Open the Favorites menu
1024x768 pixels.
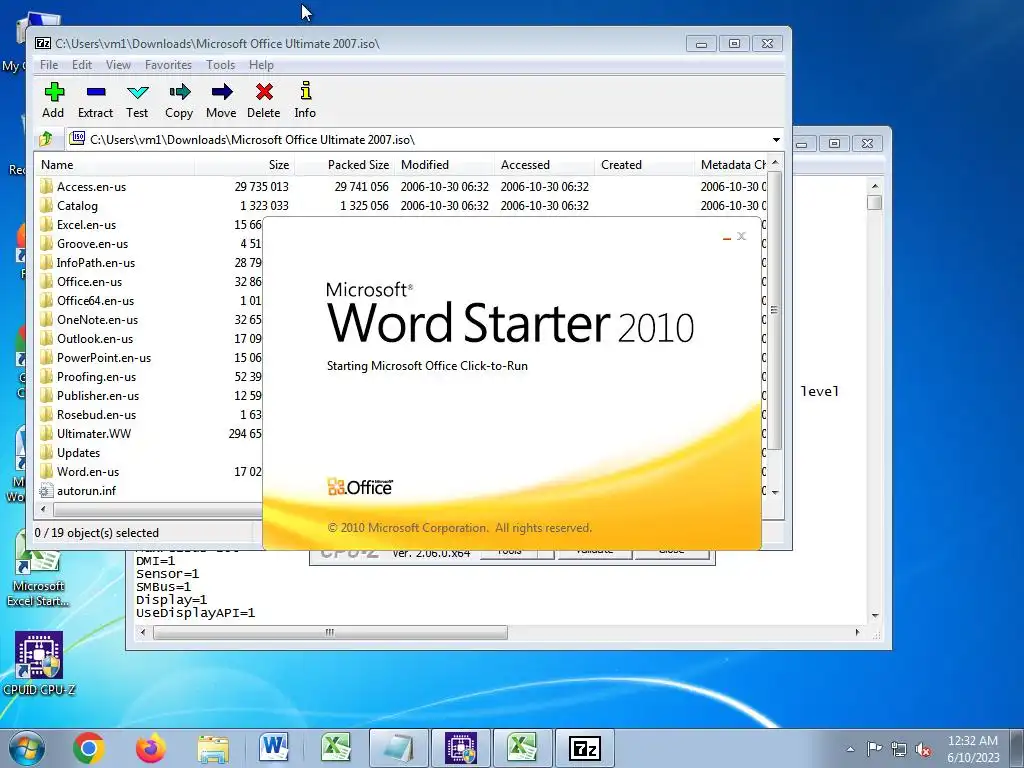[x=168, y=65]
